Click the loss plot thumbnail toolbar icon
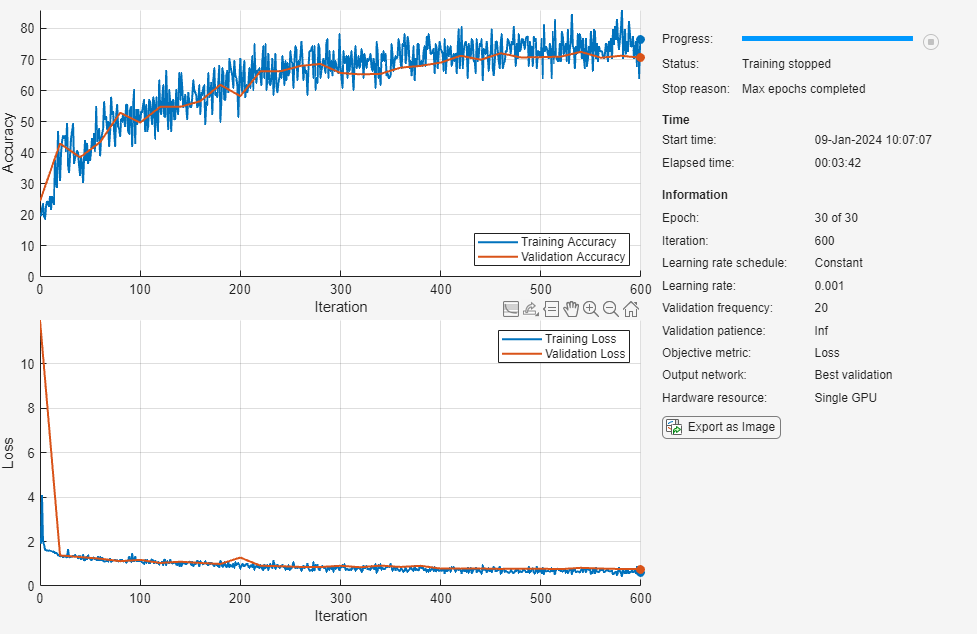The height and width of the screenshot is (634, 977). coord(511,309)
